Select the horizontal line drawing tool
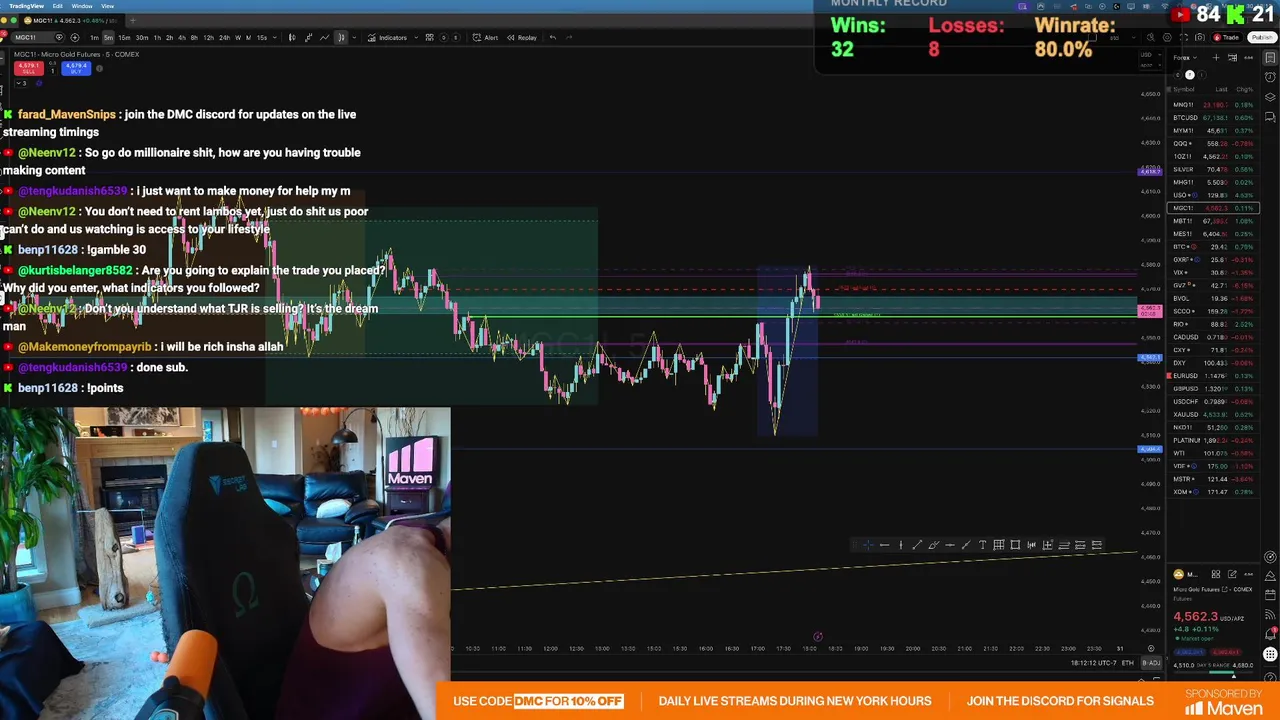 click(x=884, y=545)
